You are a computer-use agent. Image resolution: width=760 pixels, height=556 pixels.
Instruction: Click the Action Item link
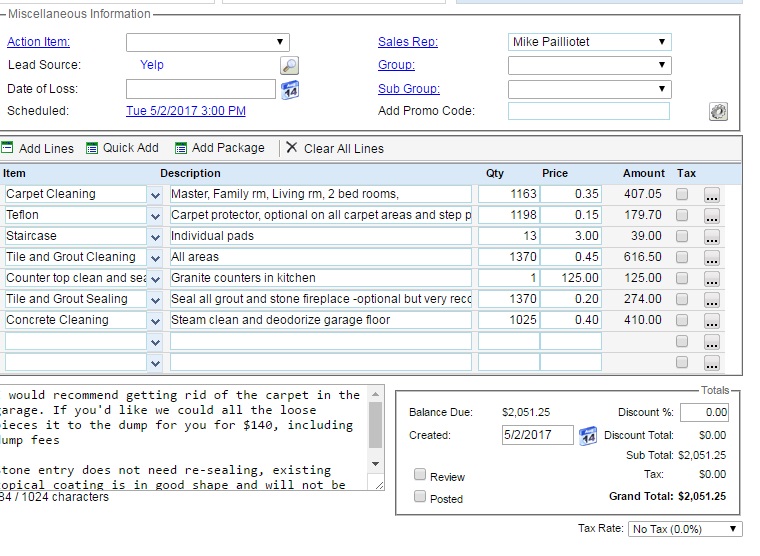pos(38,42)
